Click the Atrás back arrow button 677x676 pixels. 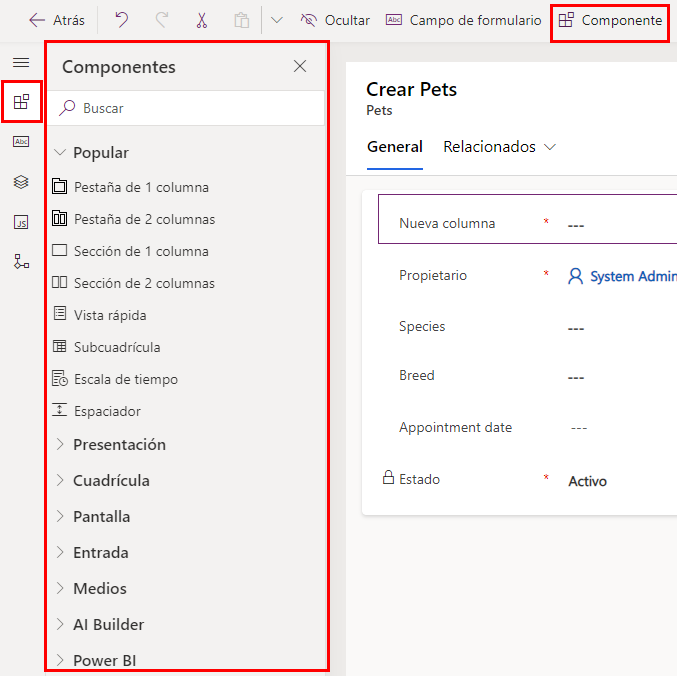coord(56,20)
